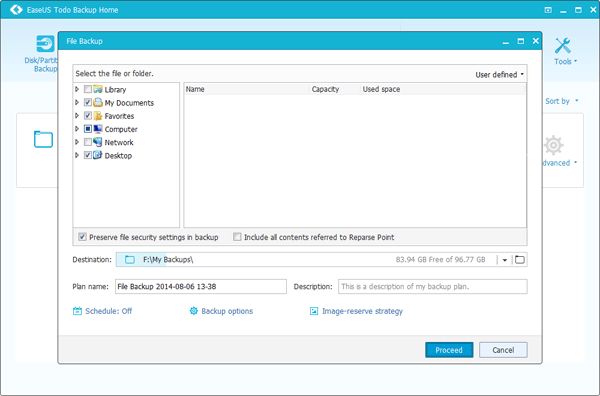The image size is (600, 396).
Task: Open Image-reserve strategy link
Action: pyautogui.click(x=356, y=311)
